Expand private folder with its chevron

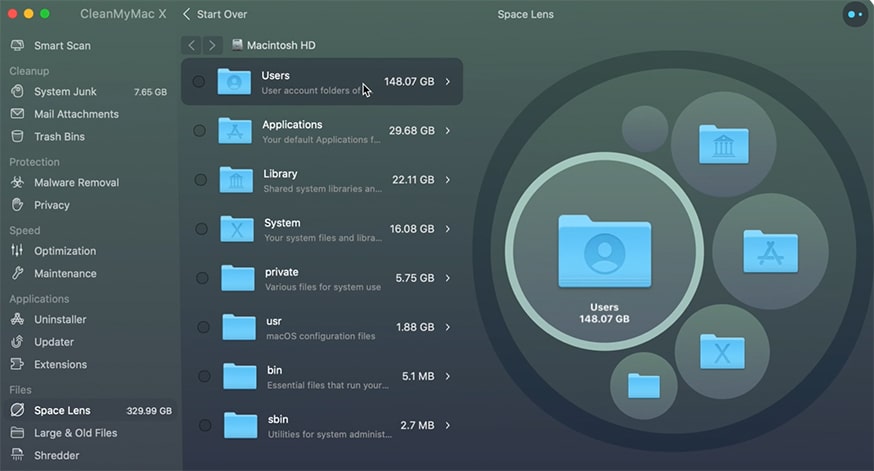448,278
